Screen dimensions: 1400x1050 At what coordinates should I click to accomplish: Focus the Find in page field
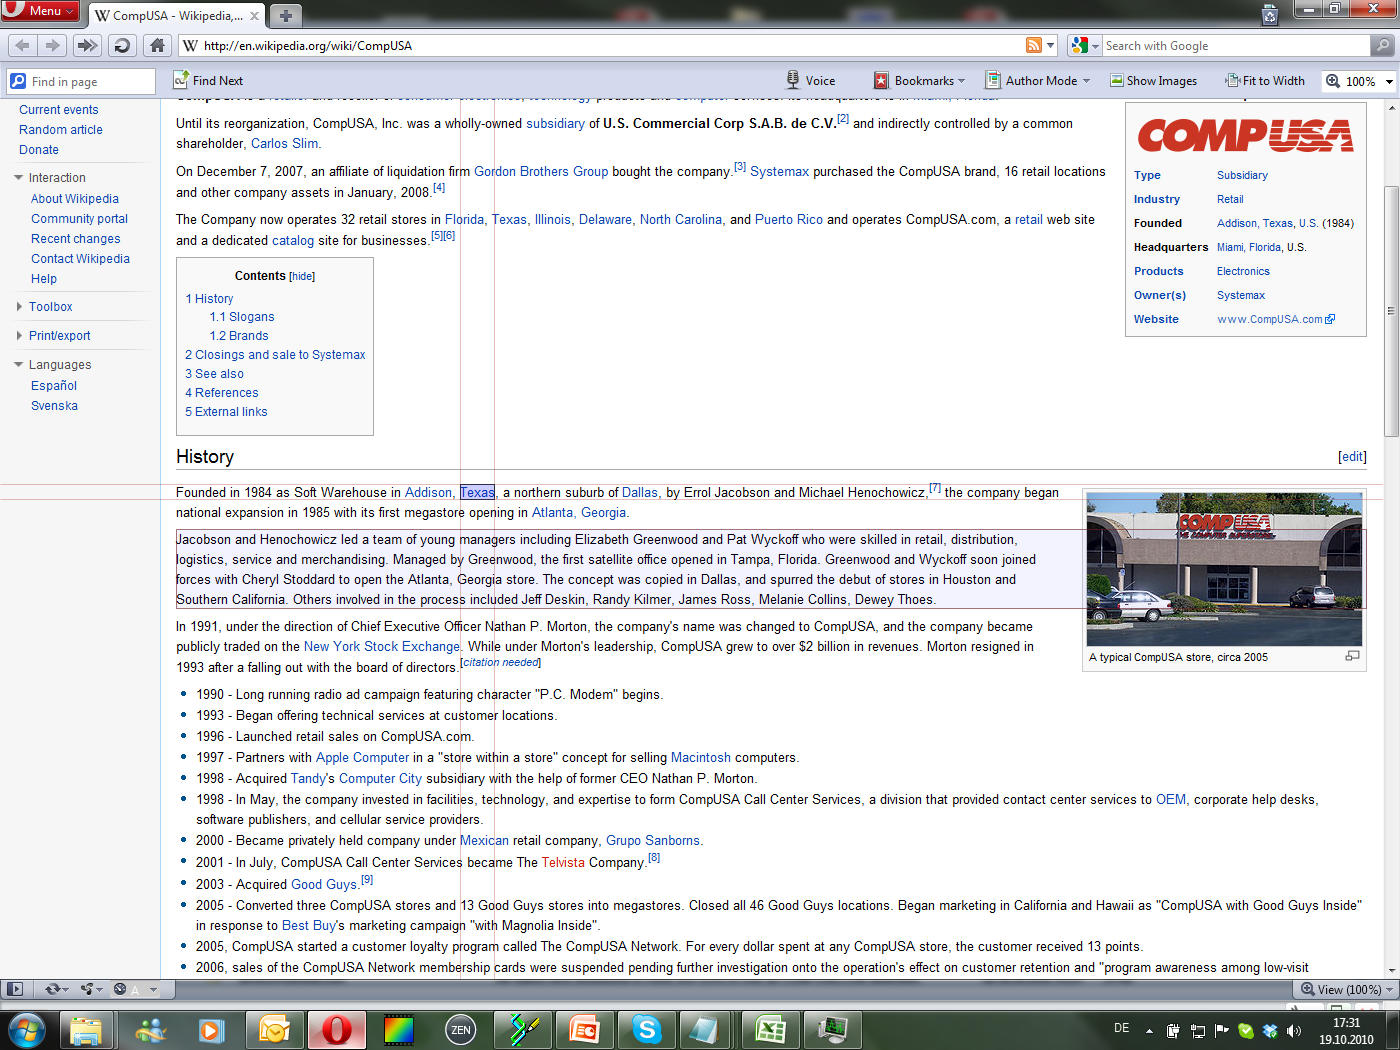82,81
